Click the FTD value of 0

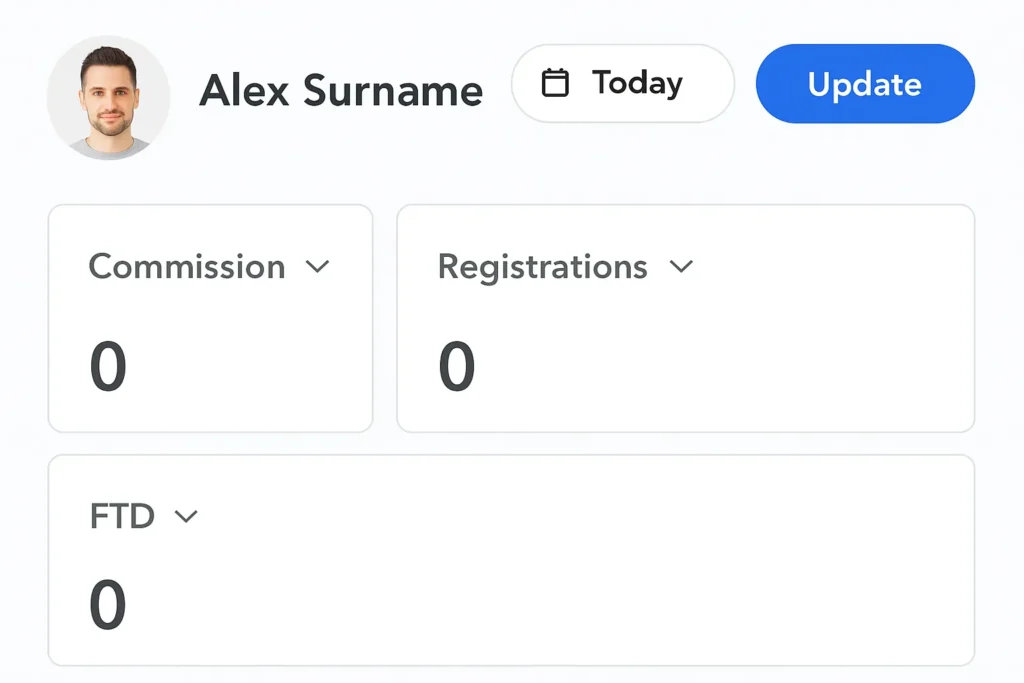point(108,605)
